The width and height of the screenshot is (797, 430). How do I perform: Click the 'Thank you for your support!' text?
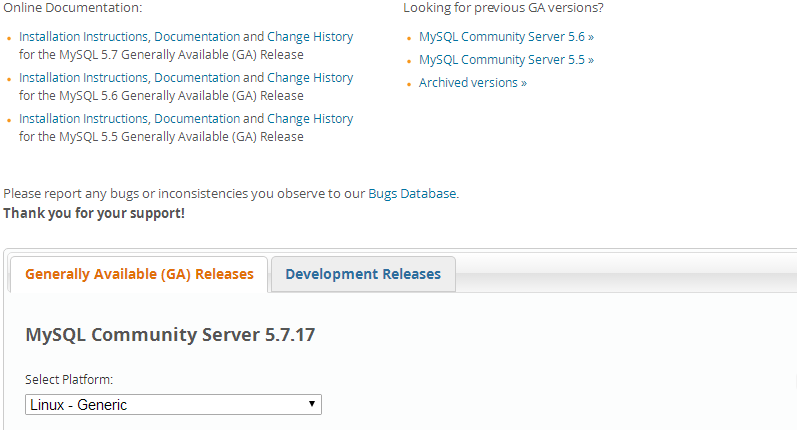tap(94, 213)
